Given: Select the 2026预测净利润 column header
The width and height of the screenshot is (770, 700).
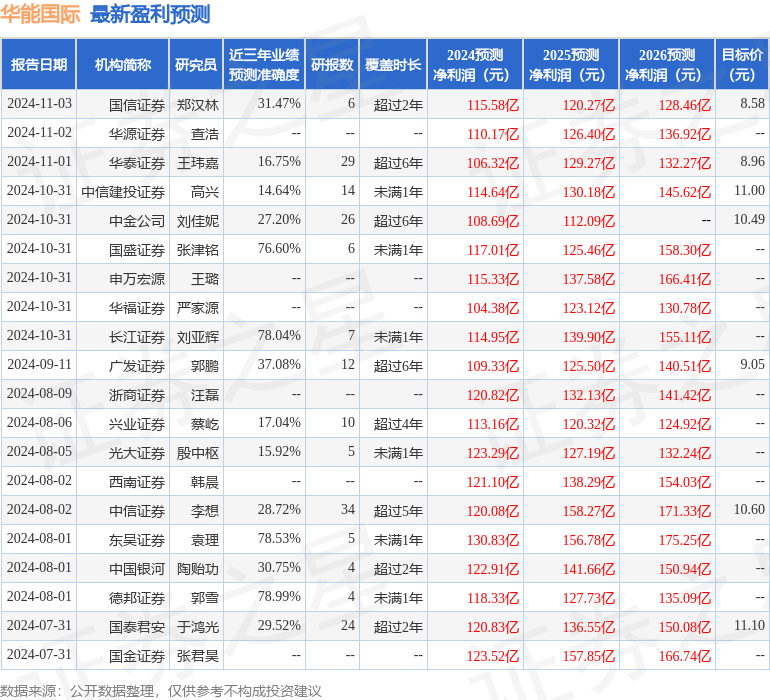Looking at the screenshot, I should tap(667, 65).
